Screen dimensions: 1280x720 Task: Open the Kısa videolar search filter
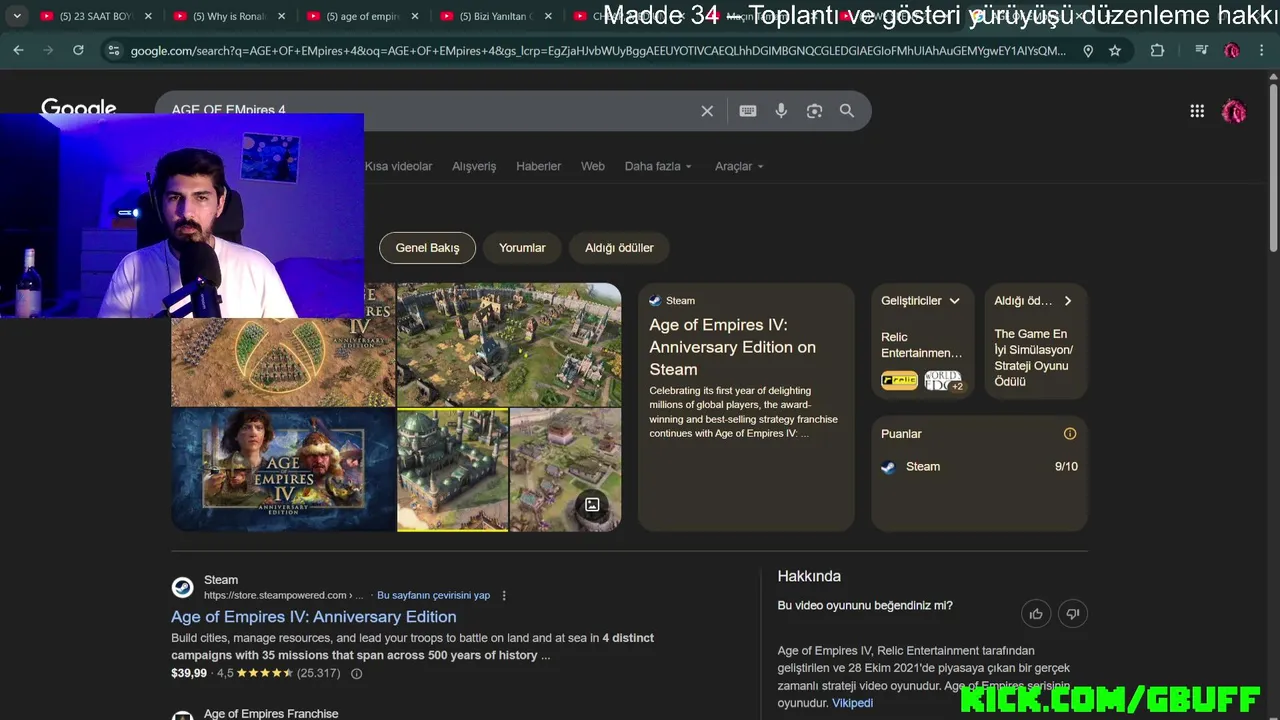398,166
